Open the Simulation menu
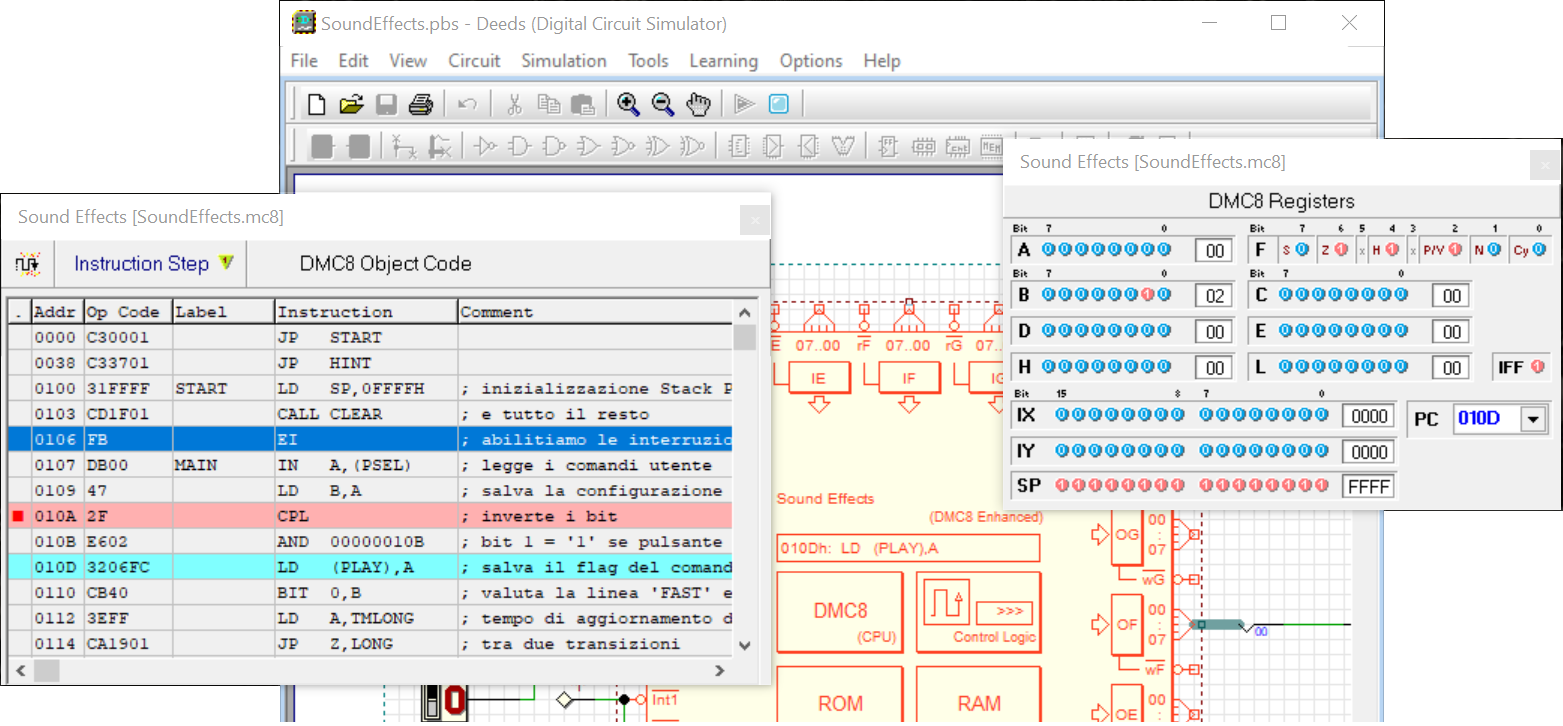 (564, 61)
